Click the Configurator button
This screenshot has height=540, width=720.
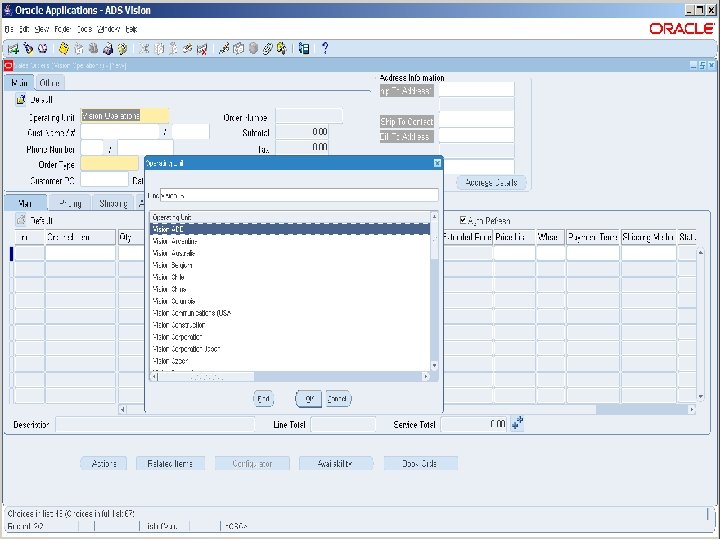[x=252, y=464]
